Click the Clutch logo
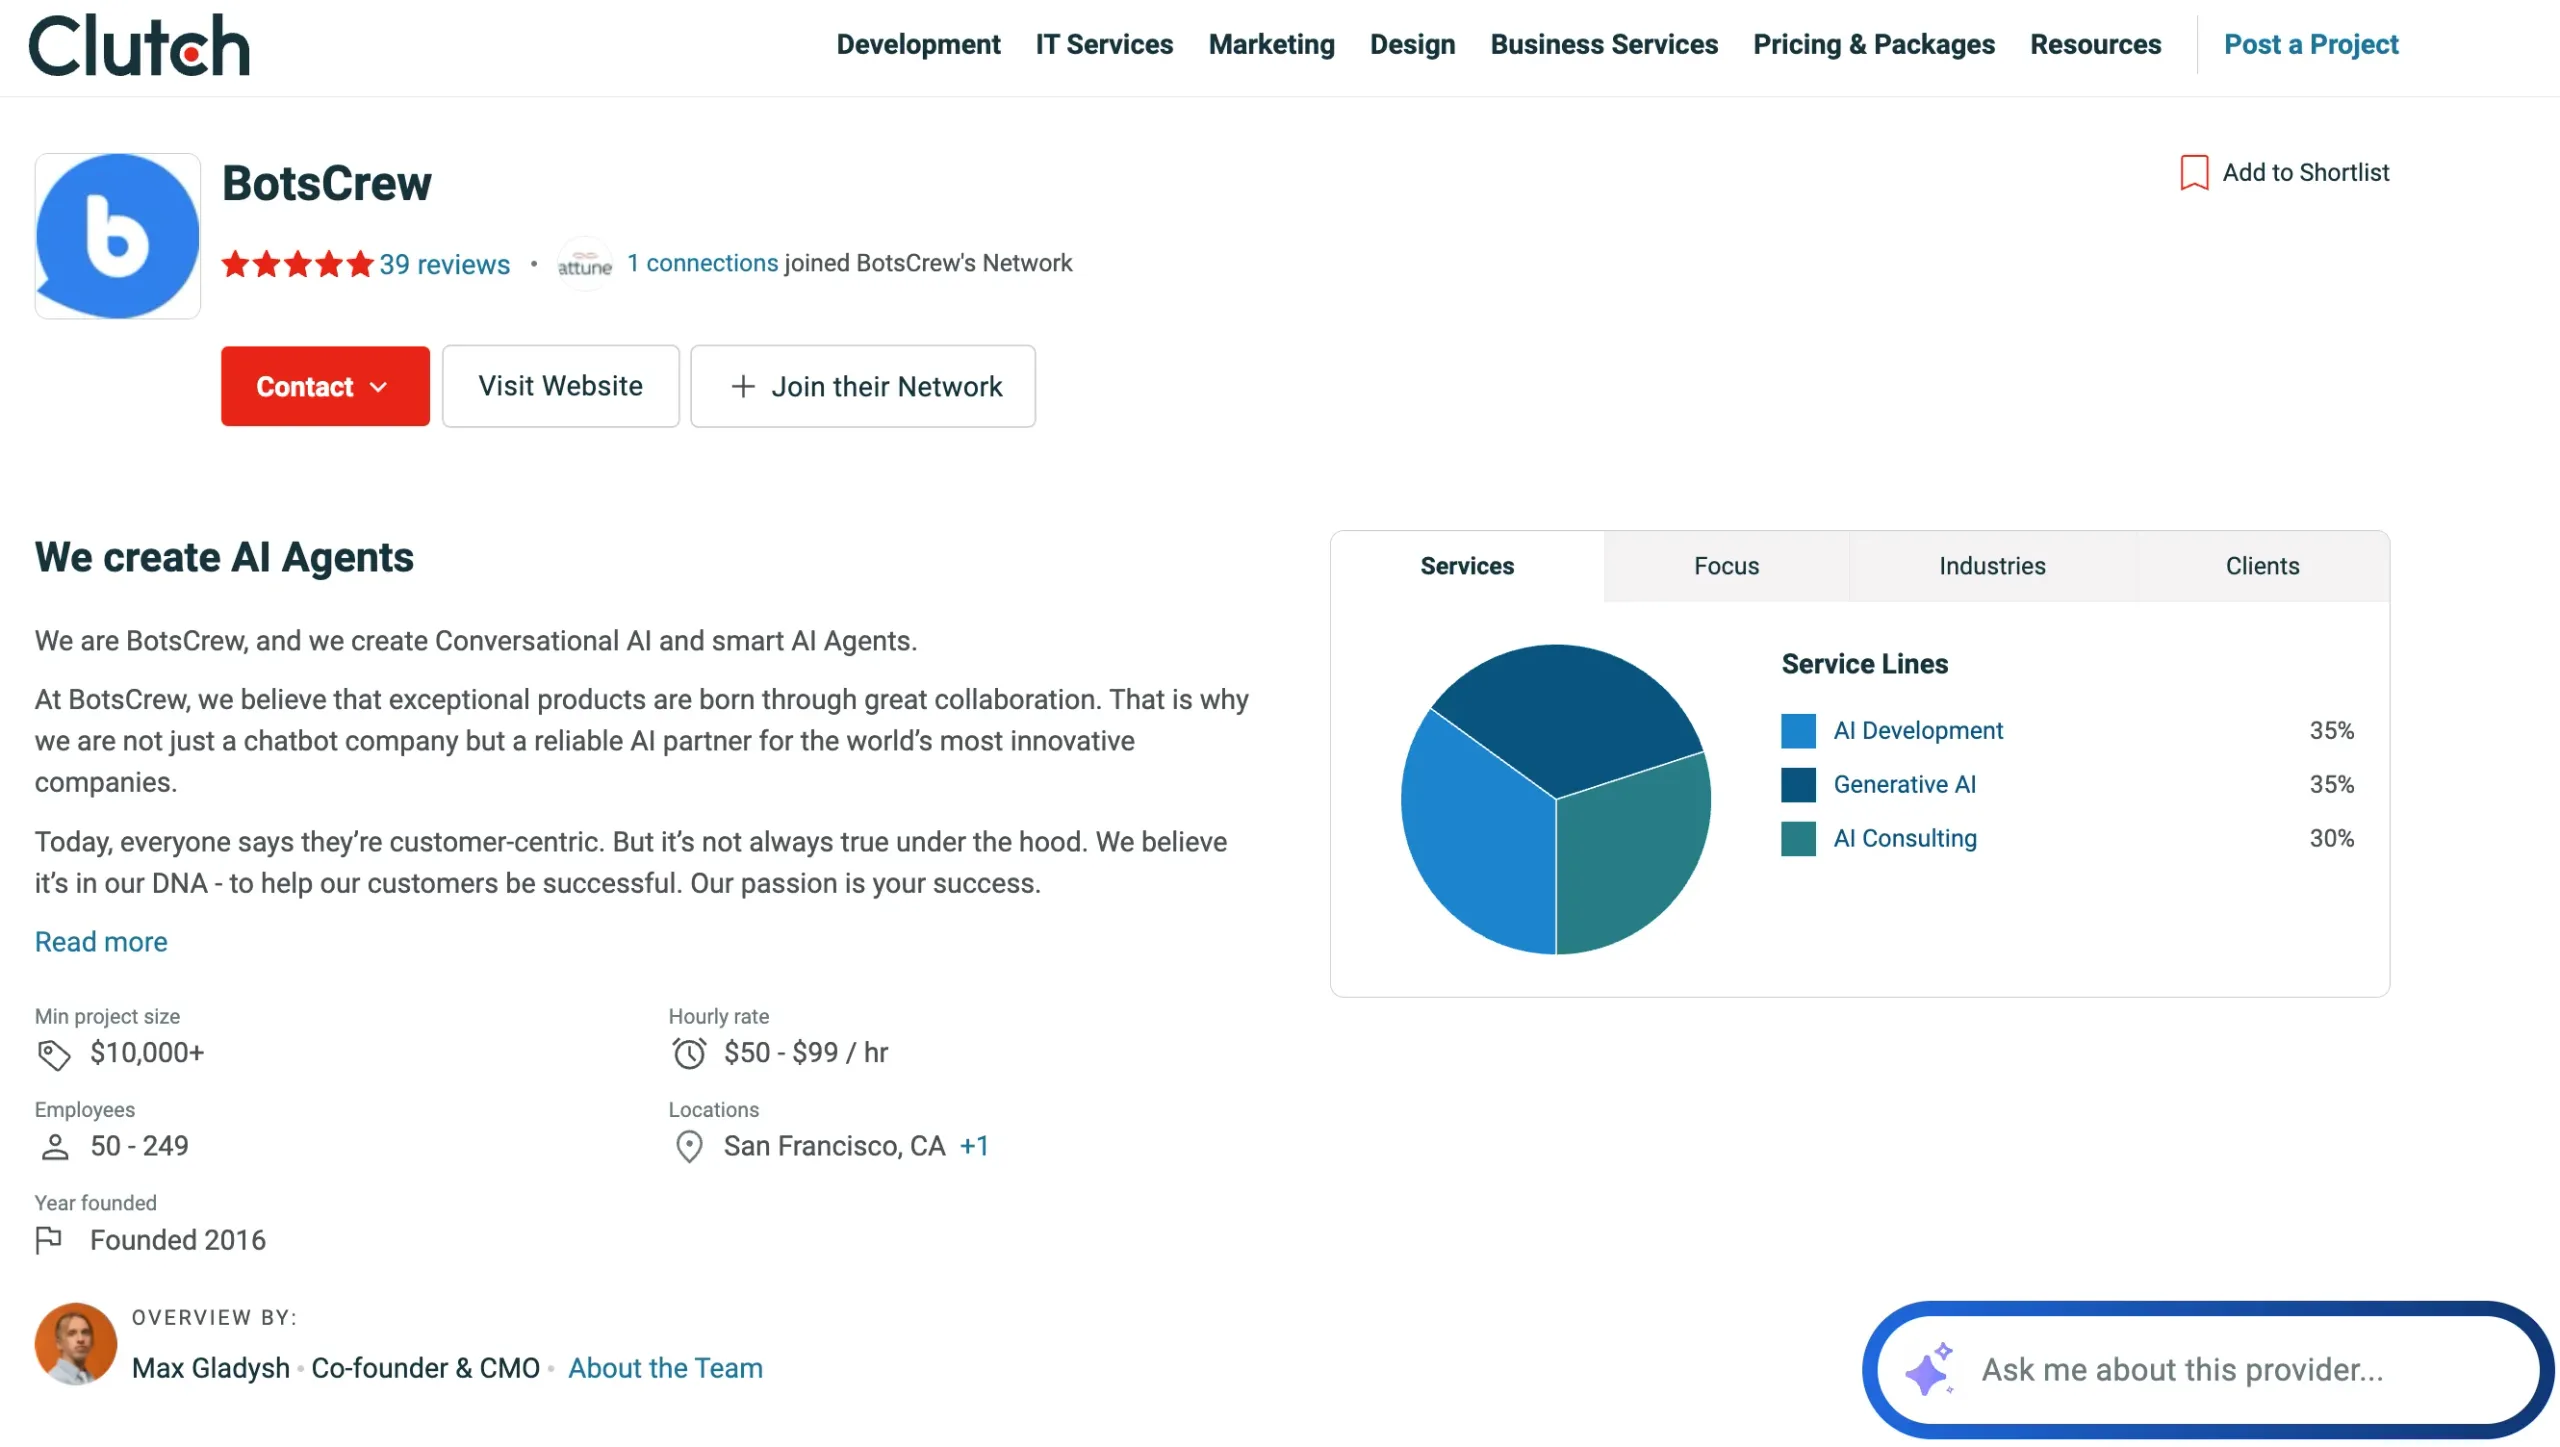 coord(140,44)
